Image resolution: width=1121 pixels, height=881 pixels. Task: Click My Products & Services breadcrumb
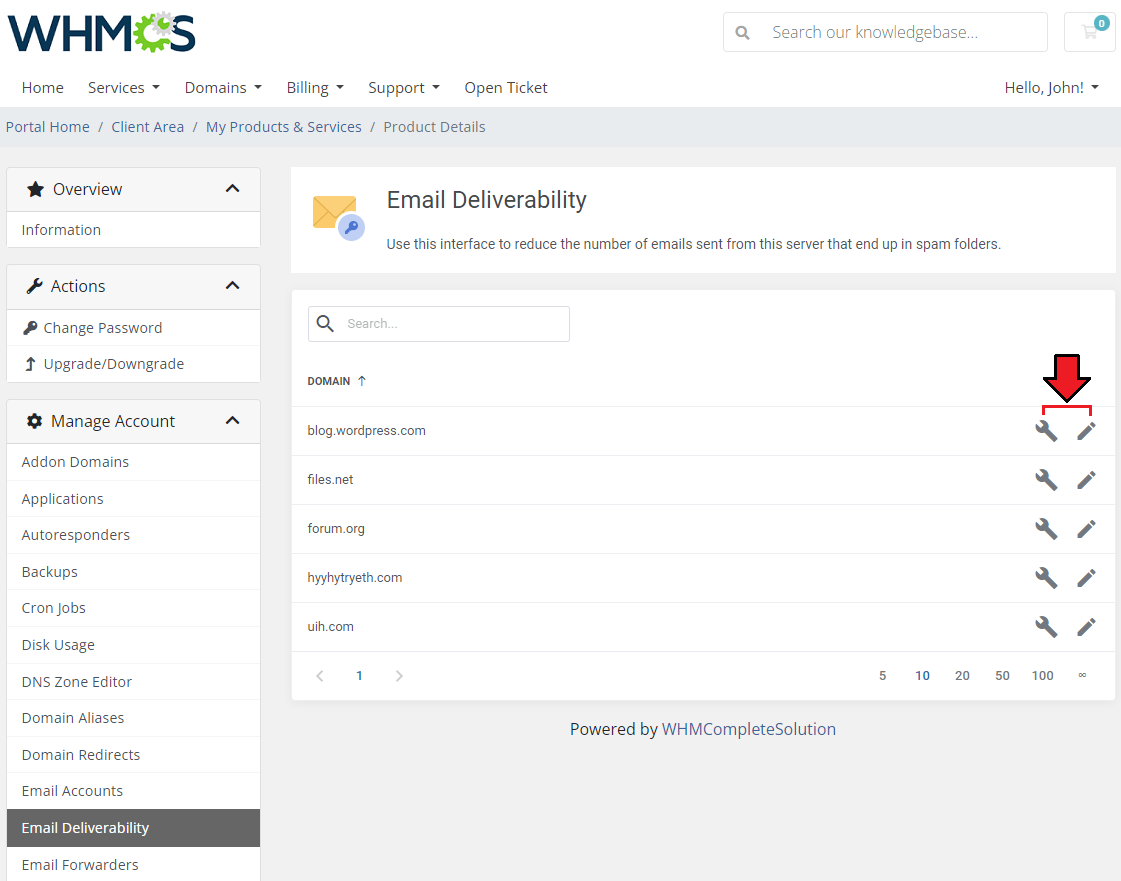point(284,127)
